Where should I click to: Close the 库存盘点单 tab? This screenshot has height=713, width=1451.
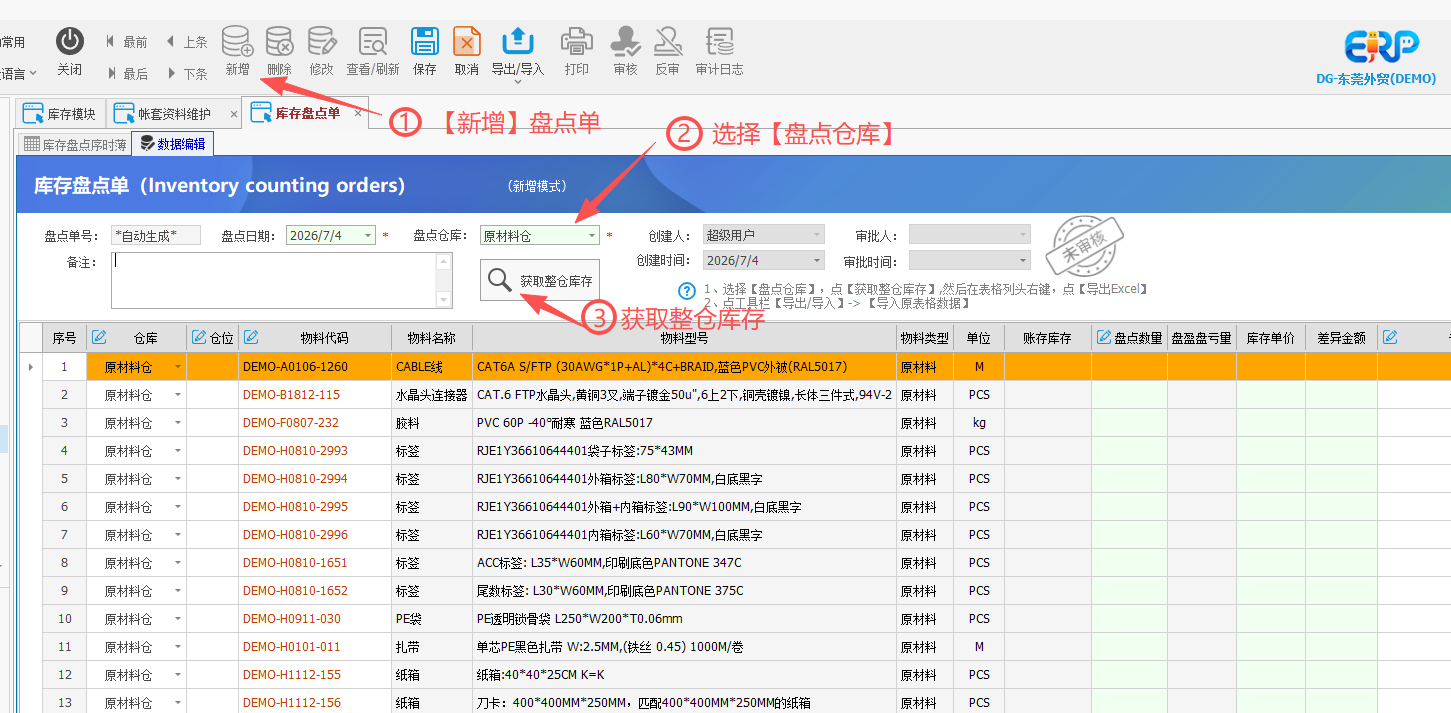pyautogui.click(x=358, y=113)
